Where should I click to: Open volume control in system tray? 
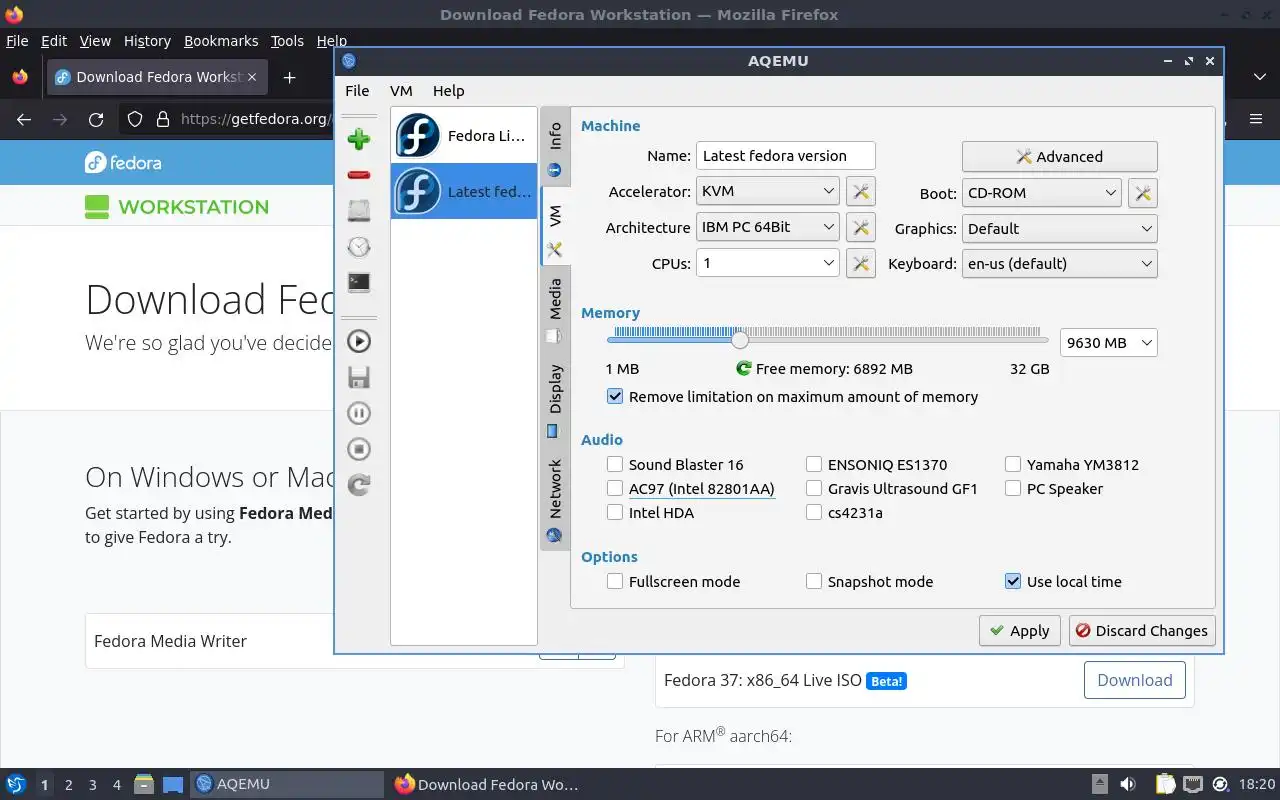[x=1128, y=784]
